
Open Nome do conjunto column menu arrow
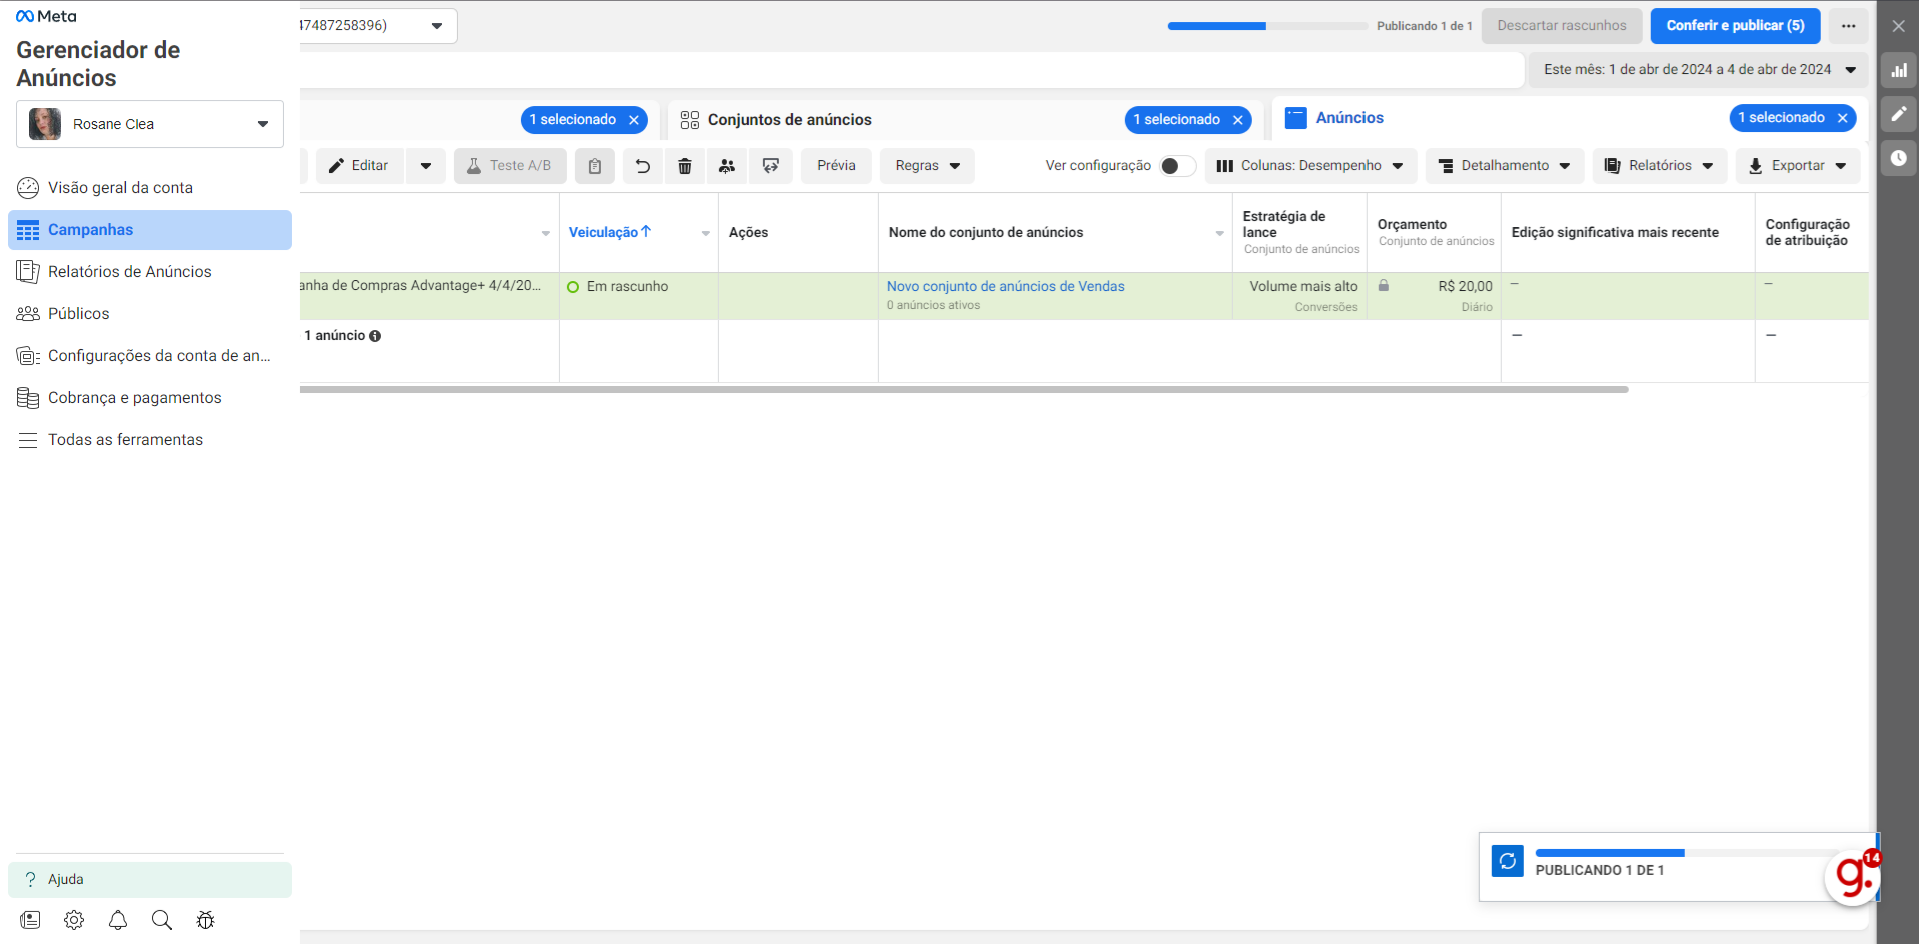[x=1220, y=233]
